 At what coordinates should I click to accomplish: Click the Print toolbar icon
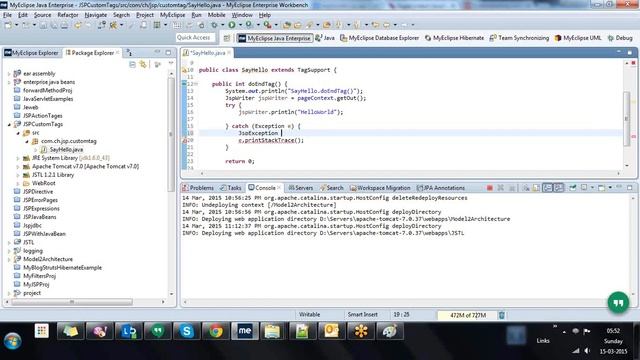pos(64,25)
